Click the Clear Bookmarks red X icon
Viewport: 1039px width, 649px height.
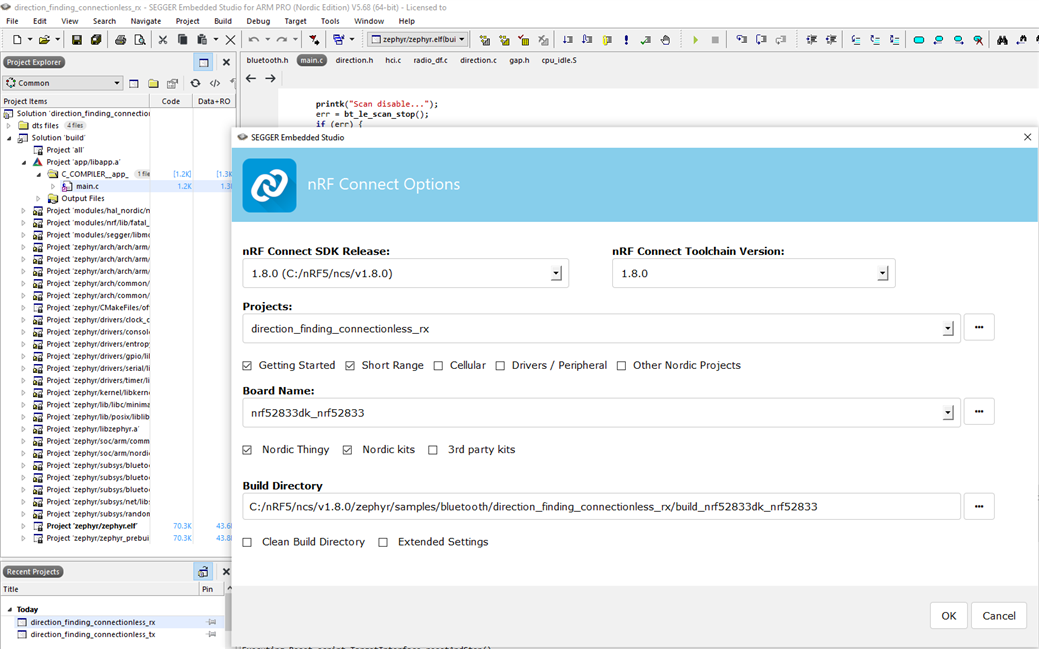[978, 40]
